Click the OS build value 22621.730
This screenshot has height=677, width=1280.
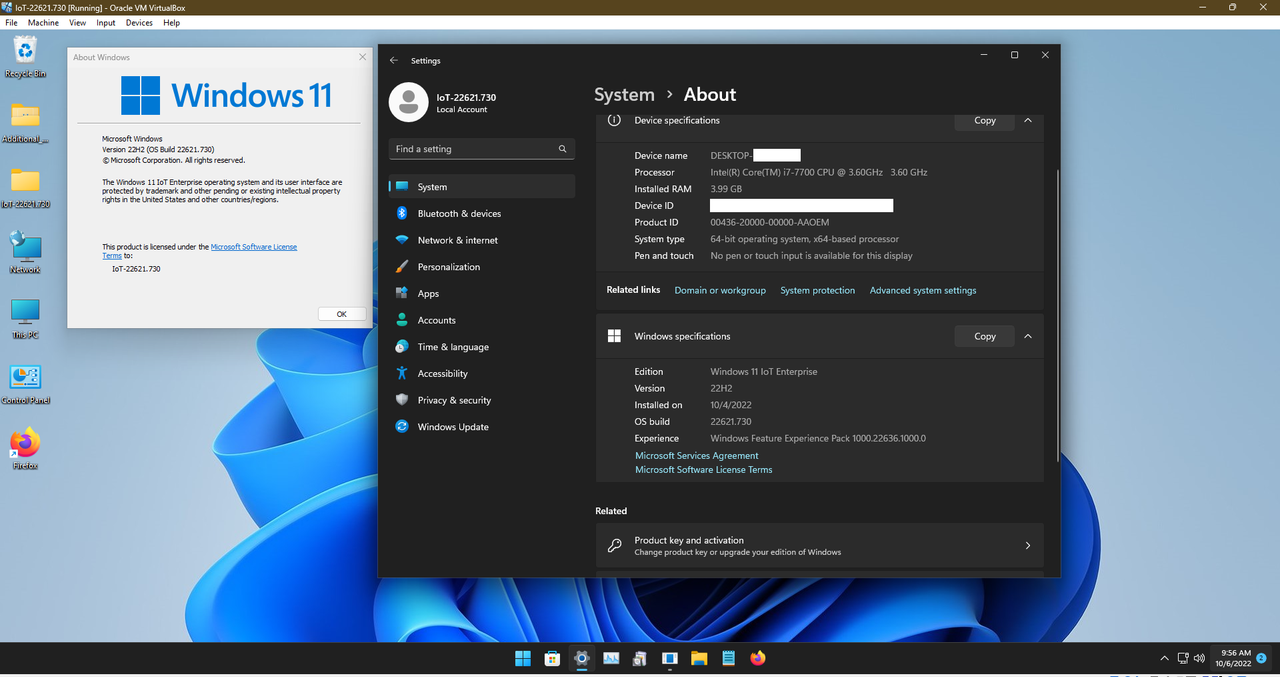tap(731, 422)
